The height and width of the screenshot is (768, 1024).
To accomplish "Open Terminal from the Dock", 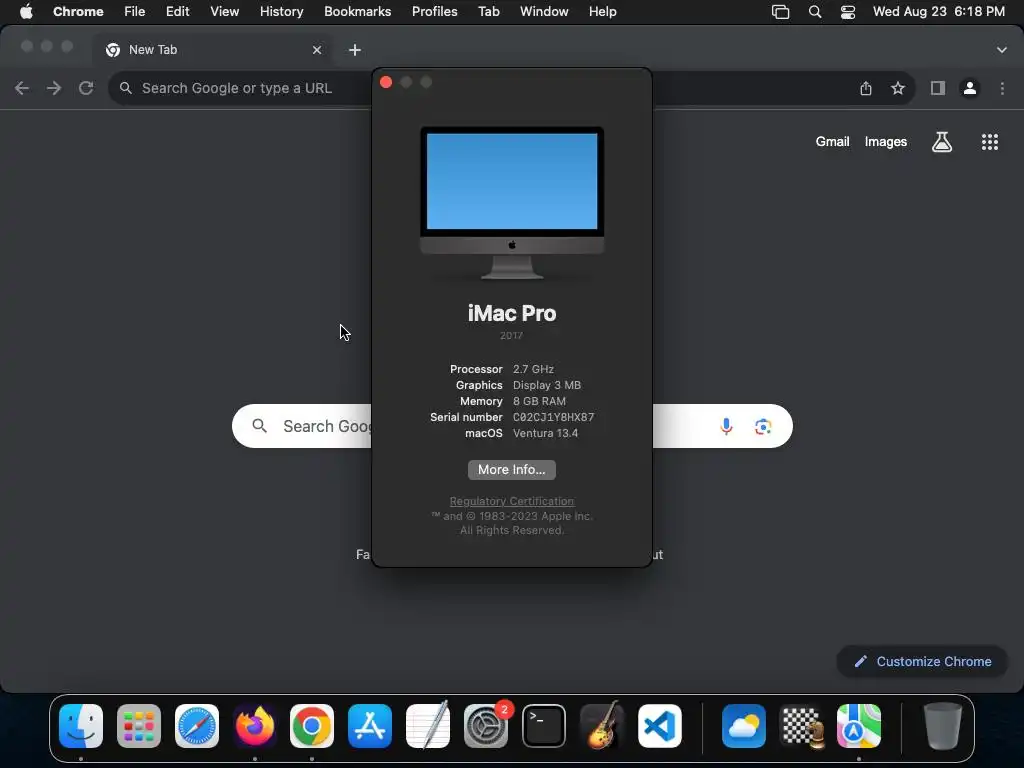I will 544,726.
